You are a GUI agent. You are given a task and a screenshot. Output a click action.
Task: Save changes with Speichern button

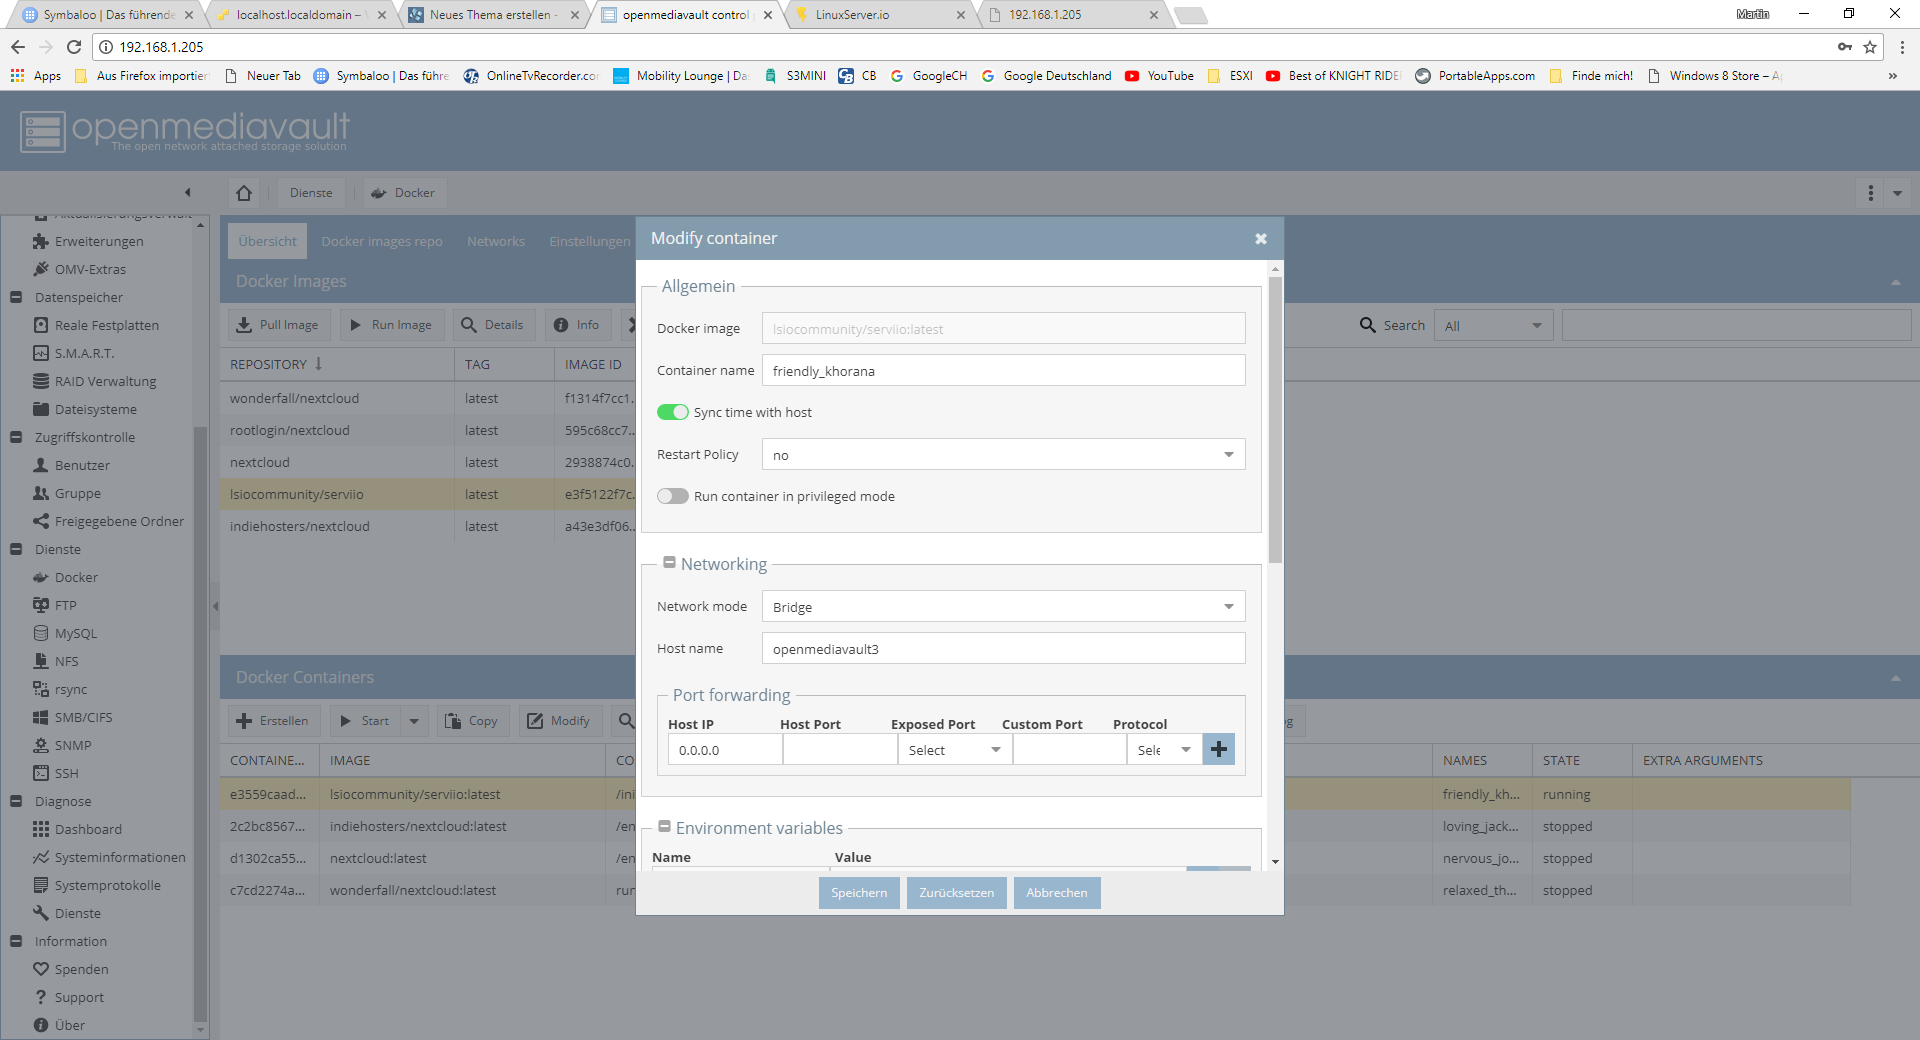[859, 893]
